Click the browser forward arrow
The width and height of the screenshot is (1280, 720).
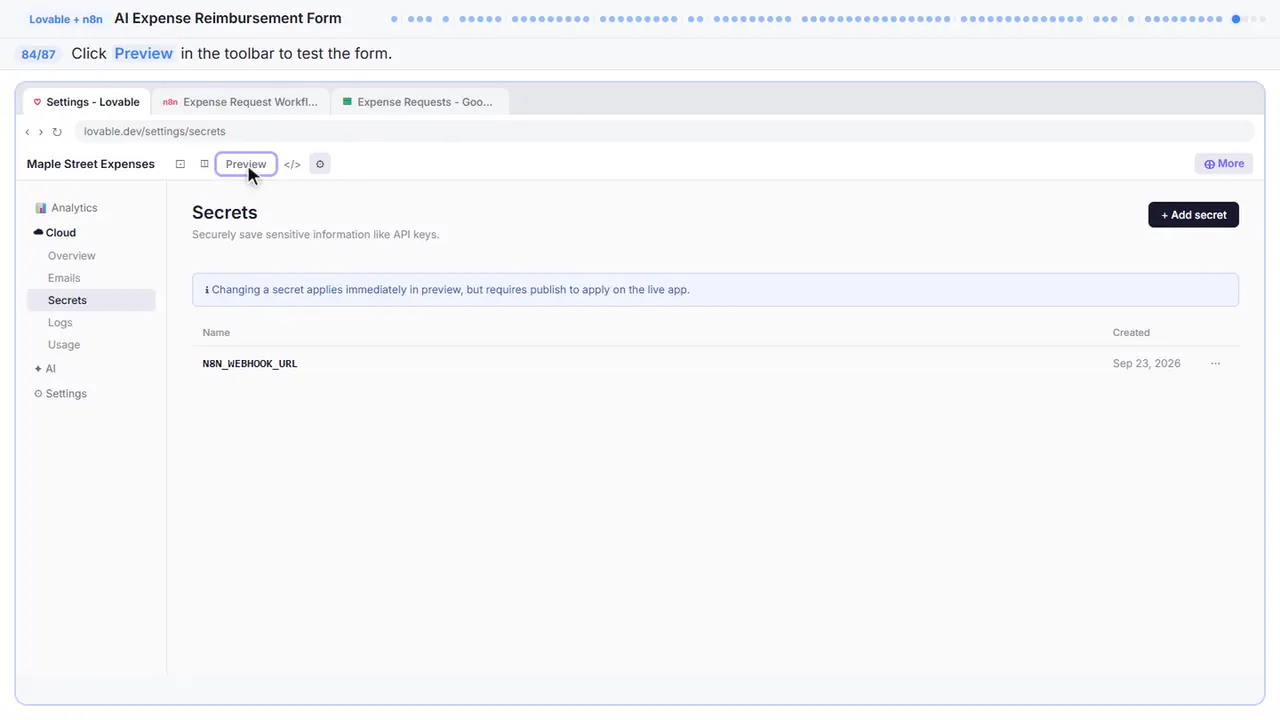pyautogui.click(x=41, y=132)
